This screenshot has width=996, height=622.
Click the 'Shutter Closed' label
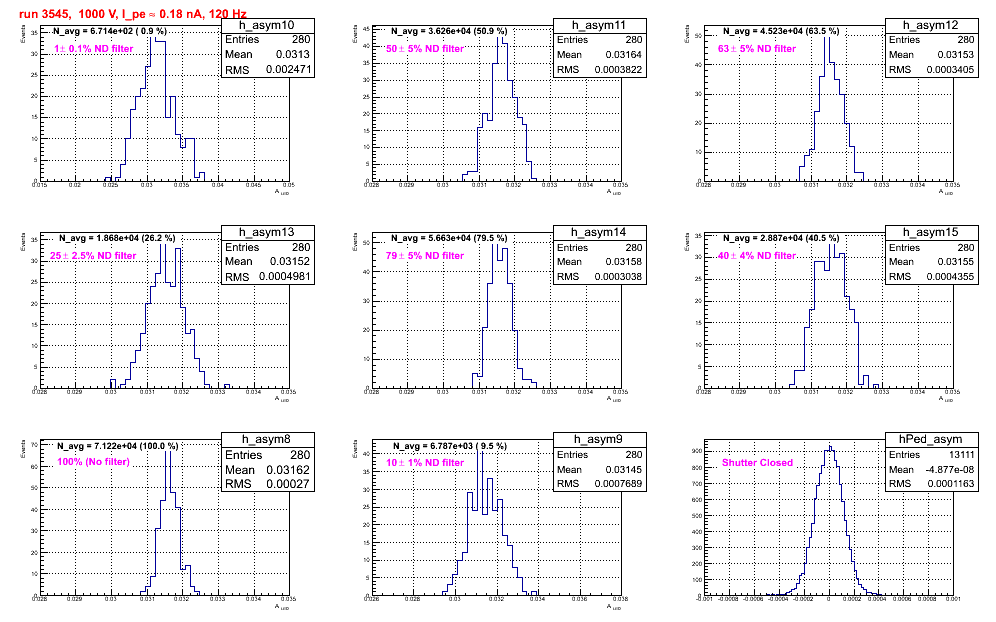(x=757, y=463)
